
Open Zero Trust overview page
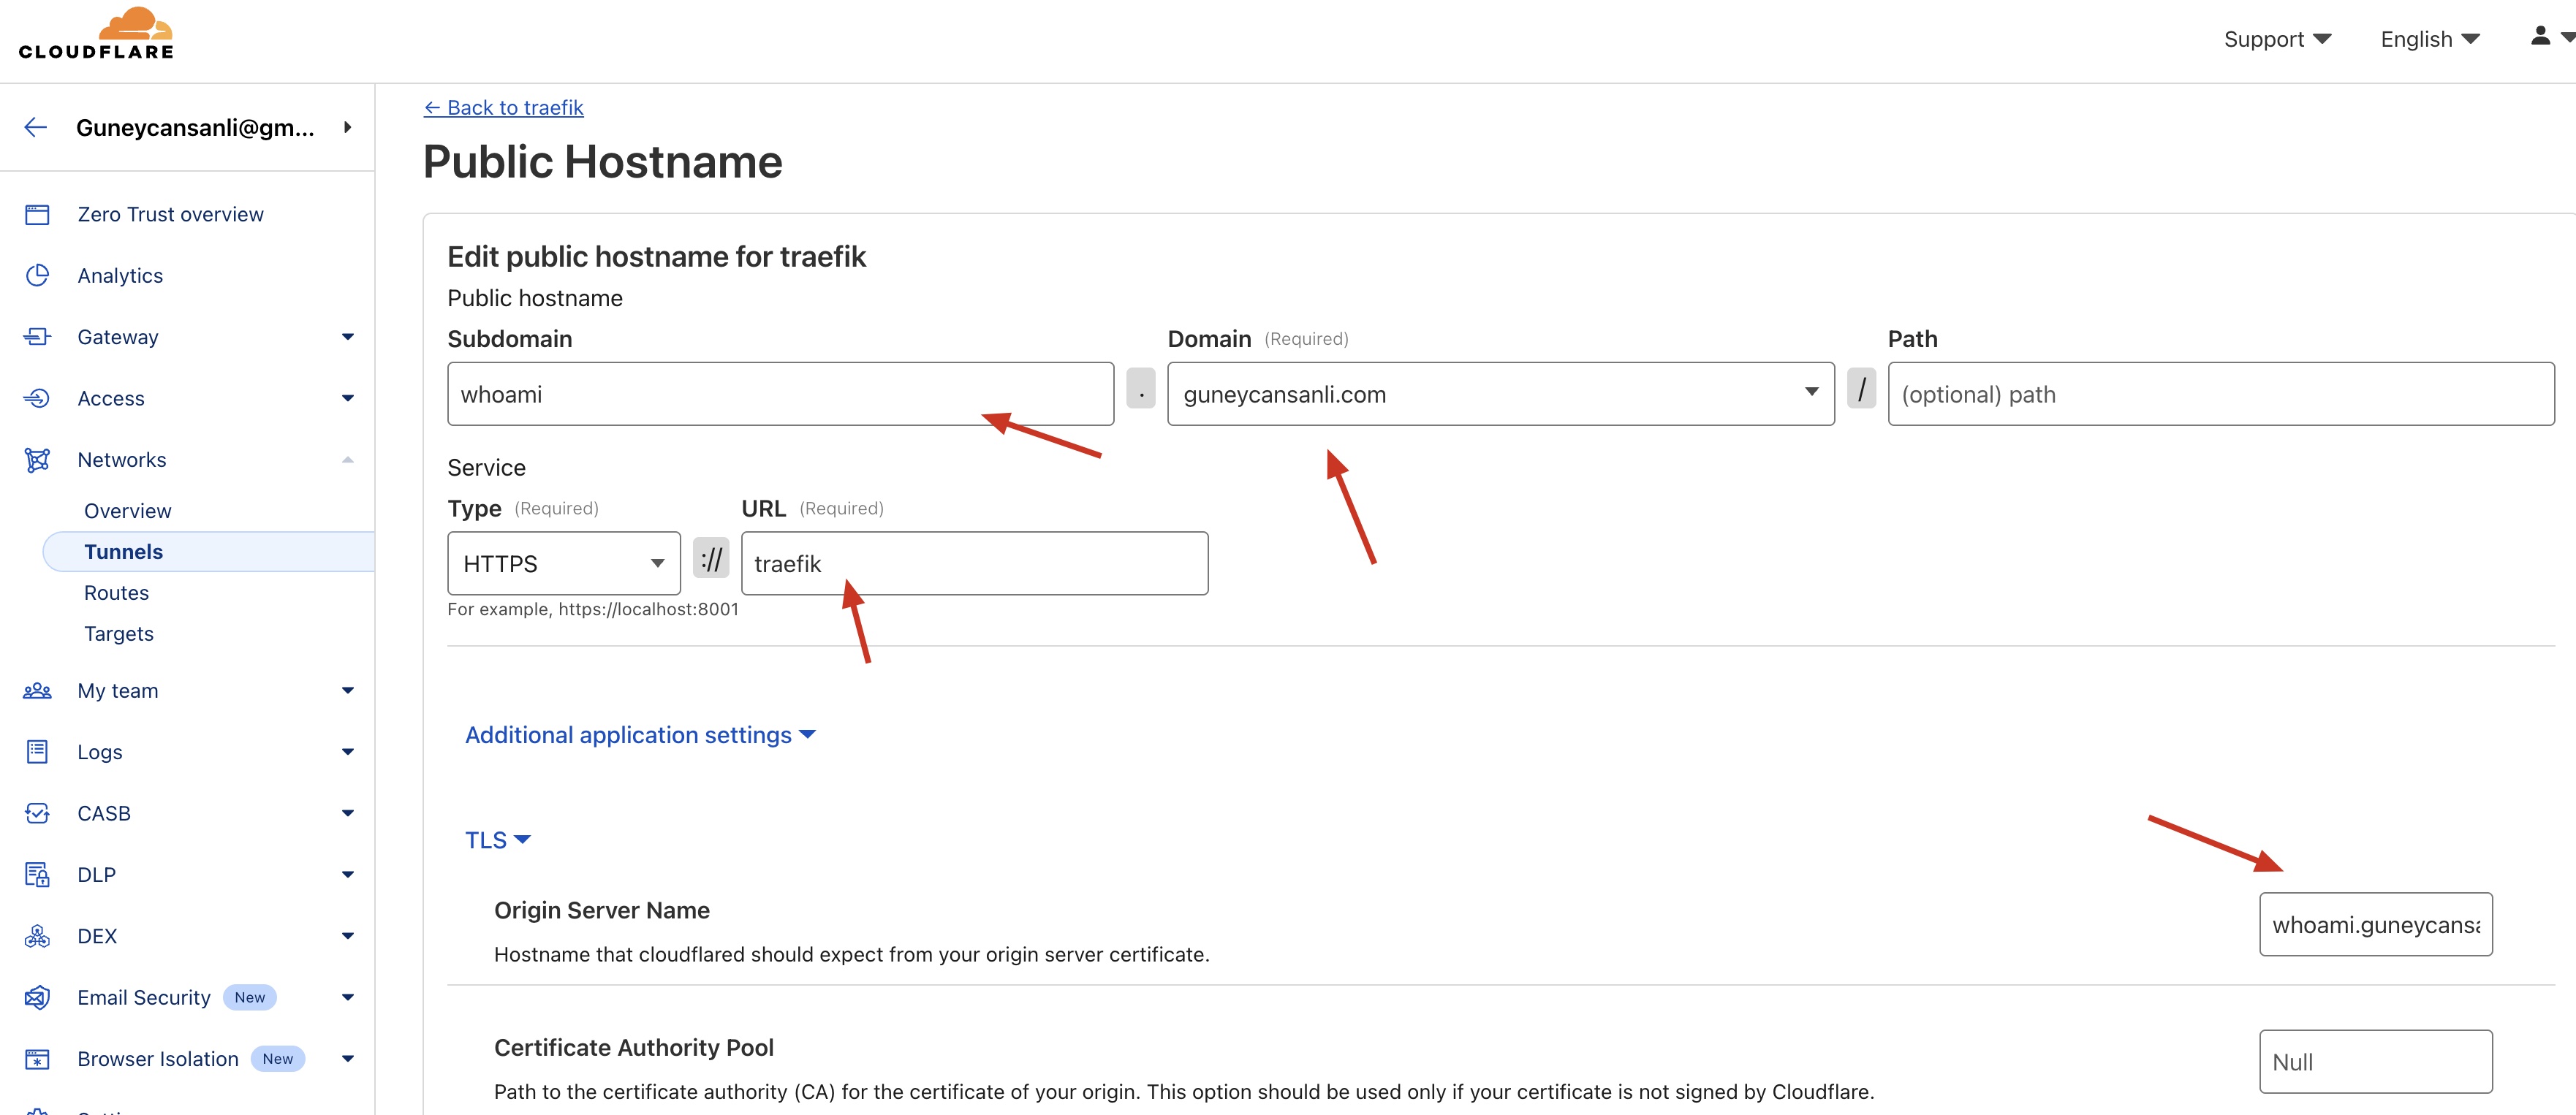coord(171,214)
